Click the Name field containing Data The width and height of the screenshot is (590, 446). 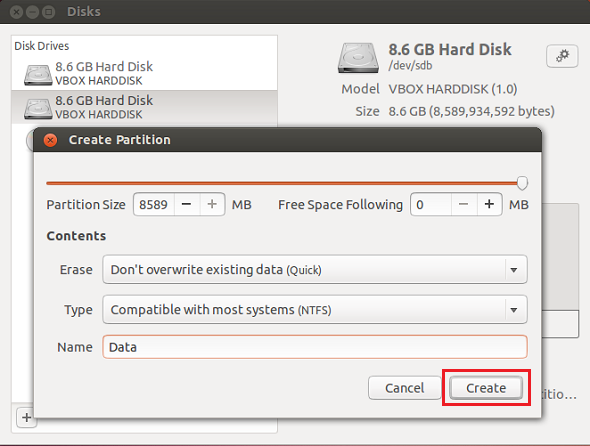315,347
